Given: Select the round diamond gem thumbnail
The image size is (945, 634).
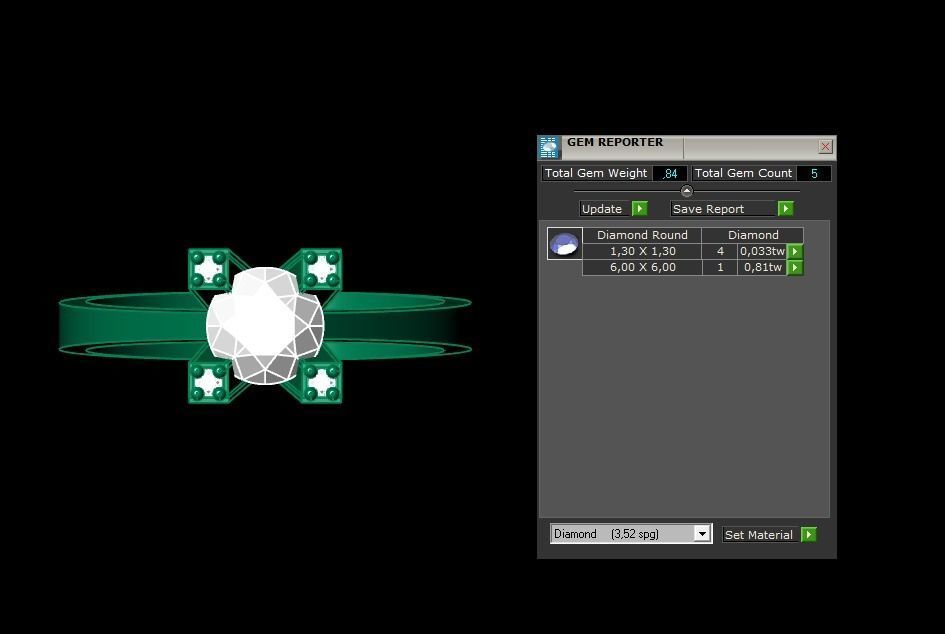Looking at the screenshot, I should [x=564, y=243].
